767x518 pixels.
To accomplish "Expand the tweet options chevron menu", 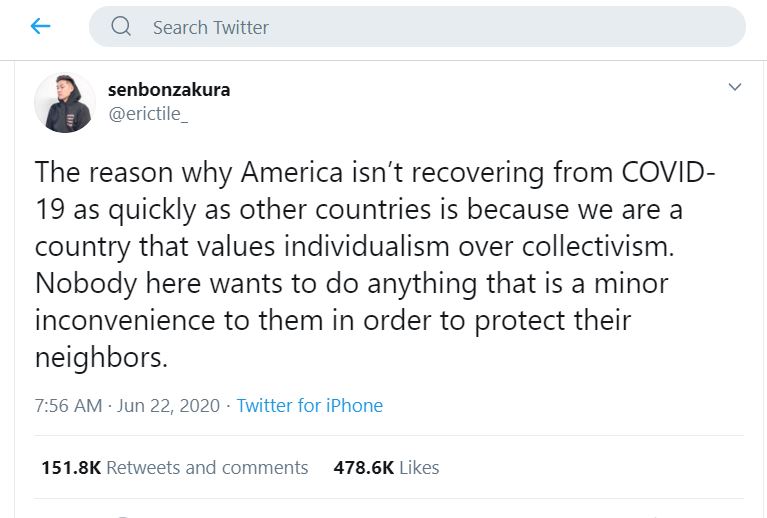I will (x=735, y=88).
